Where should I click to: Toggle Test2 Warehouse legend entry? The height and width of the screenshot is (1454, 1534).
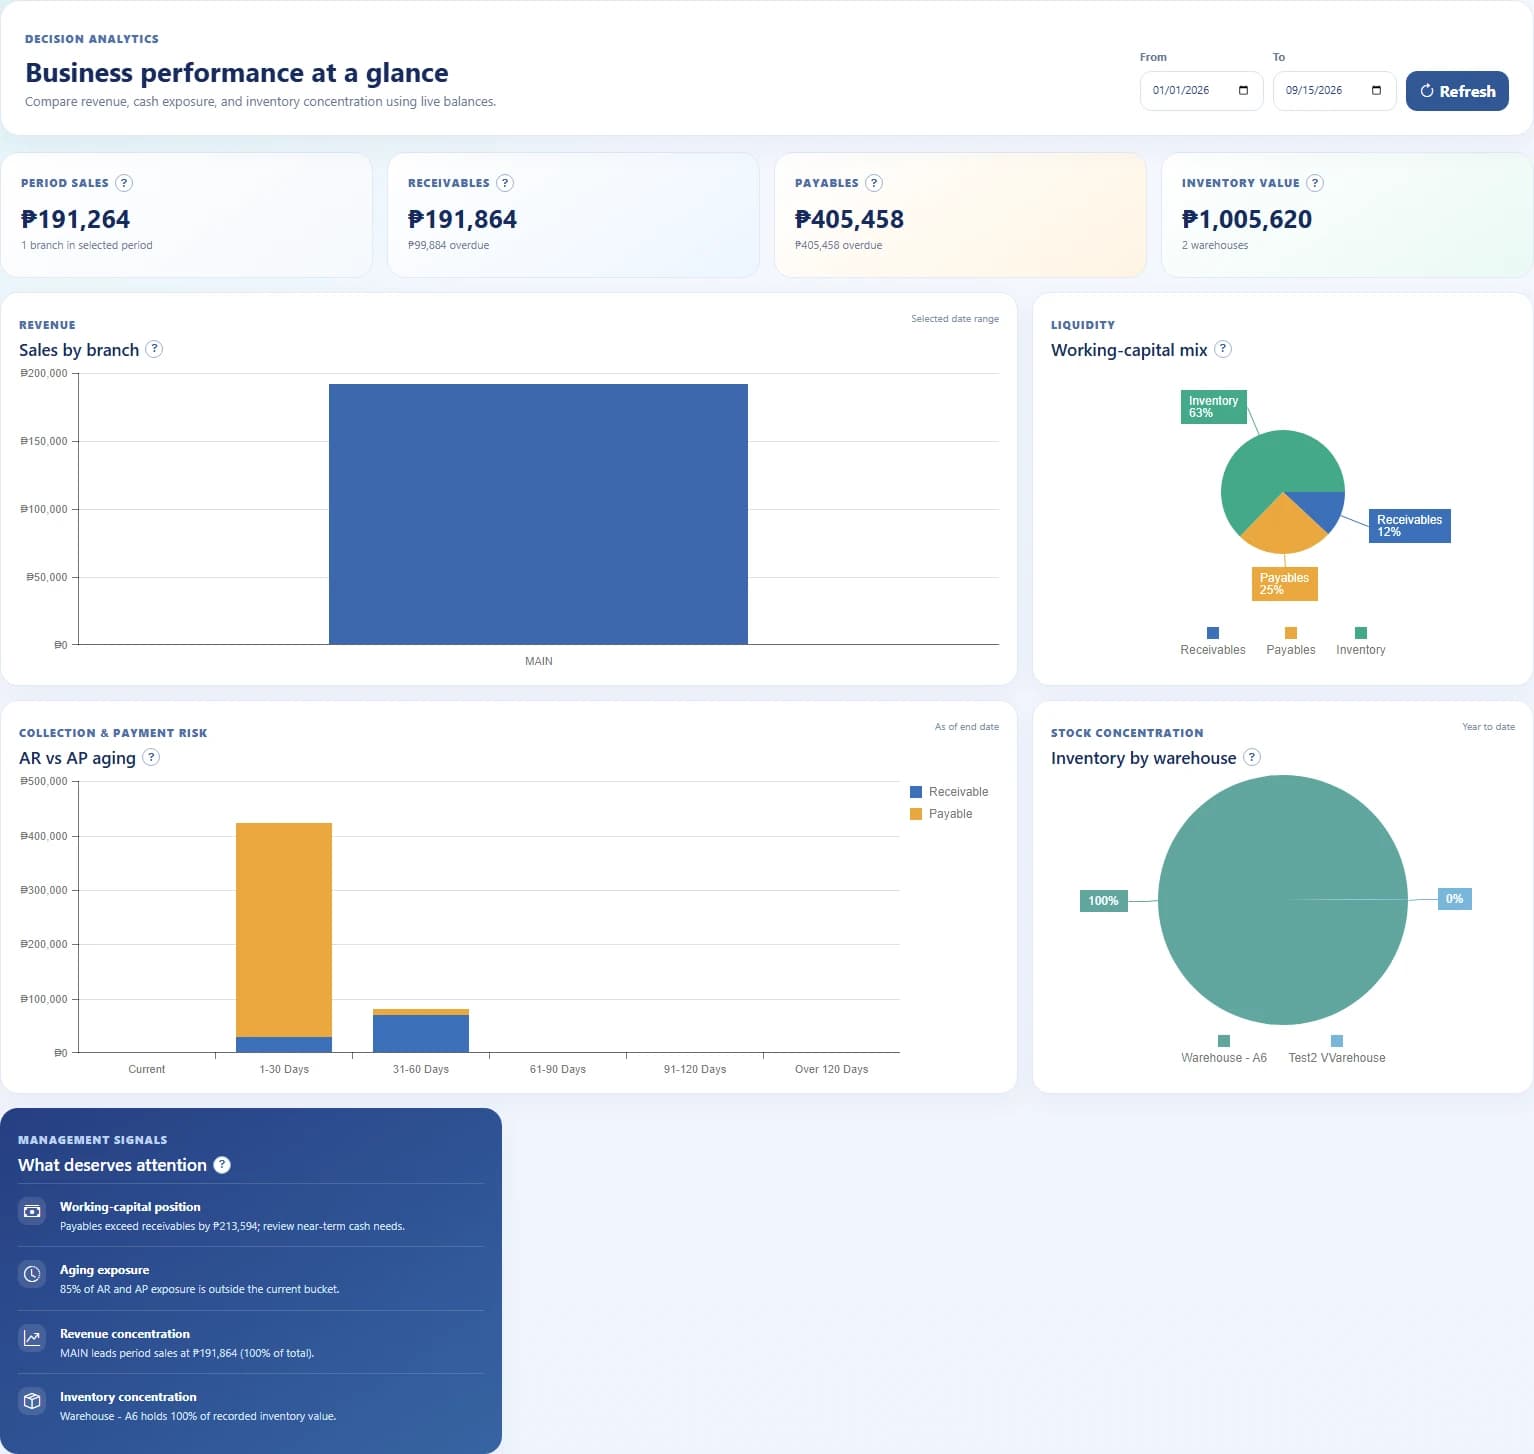point(1337,1050)
